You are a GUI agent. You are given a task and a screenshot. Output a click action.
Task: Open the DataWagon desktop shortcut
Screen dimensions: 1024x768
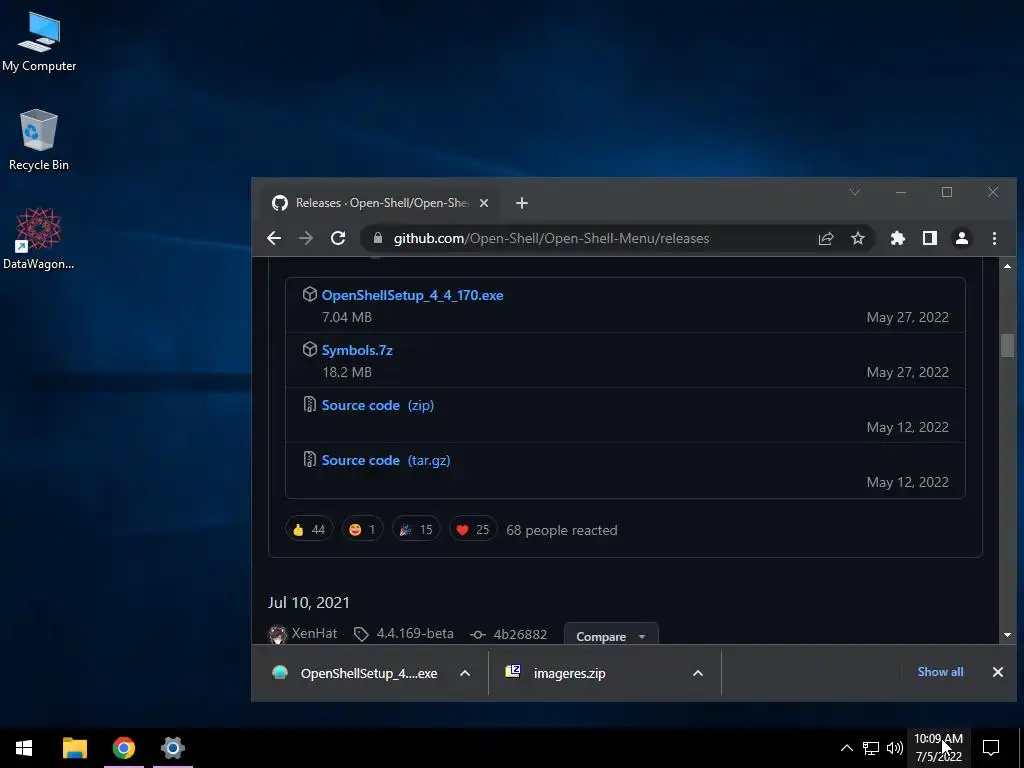tap(39, 238)
